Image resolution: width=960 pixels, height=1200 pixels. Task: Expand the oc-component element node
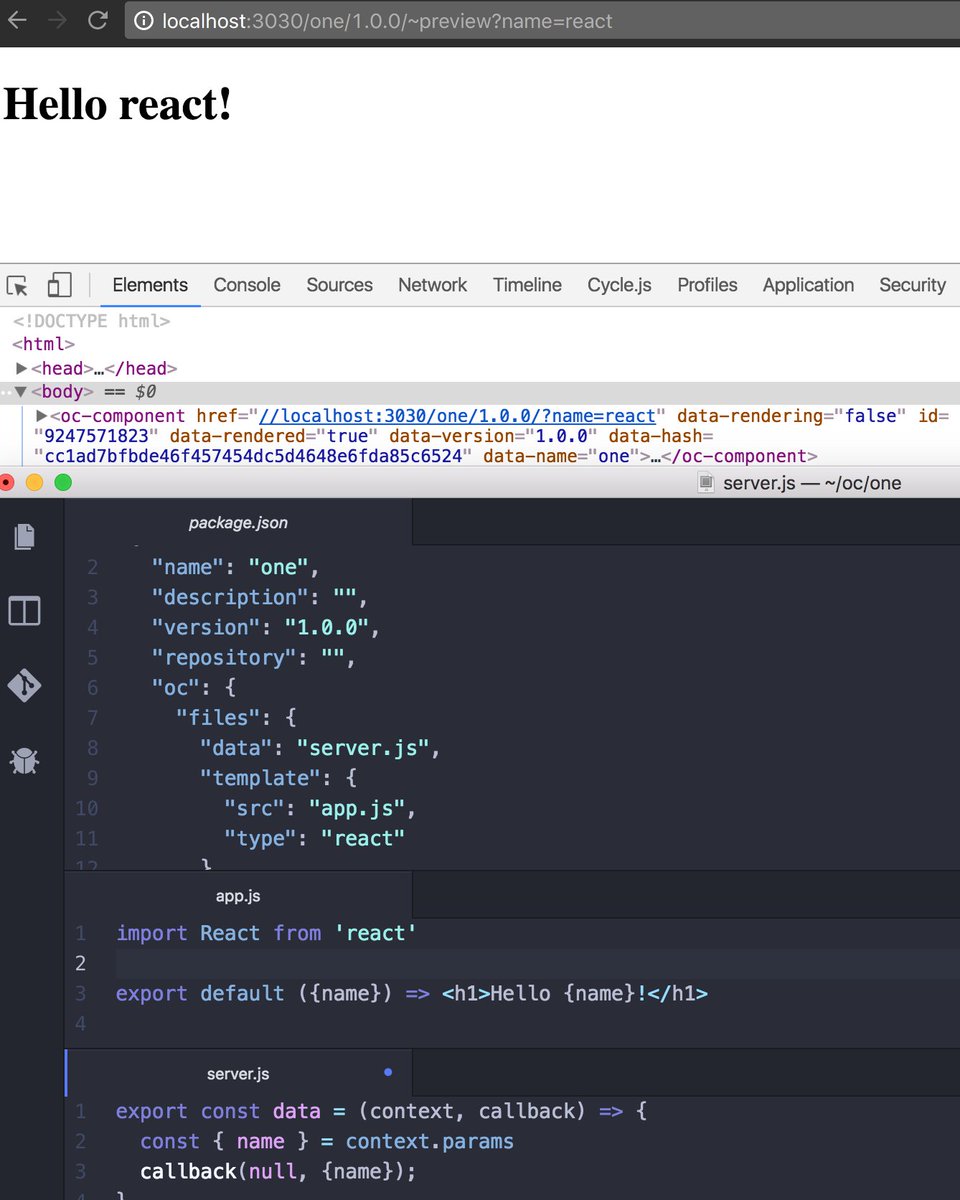coord(42,416)
